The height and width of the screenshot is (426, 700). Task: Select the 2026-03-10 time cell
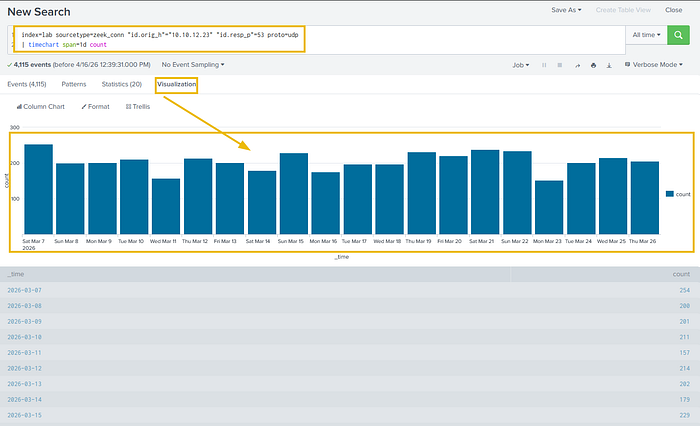[x=24, y=337]
